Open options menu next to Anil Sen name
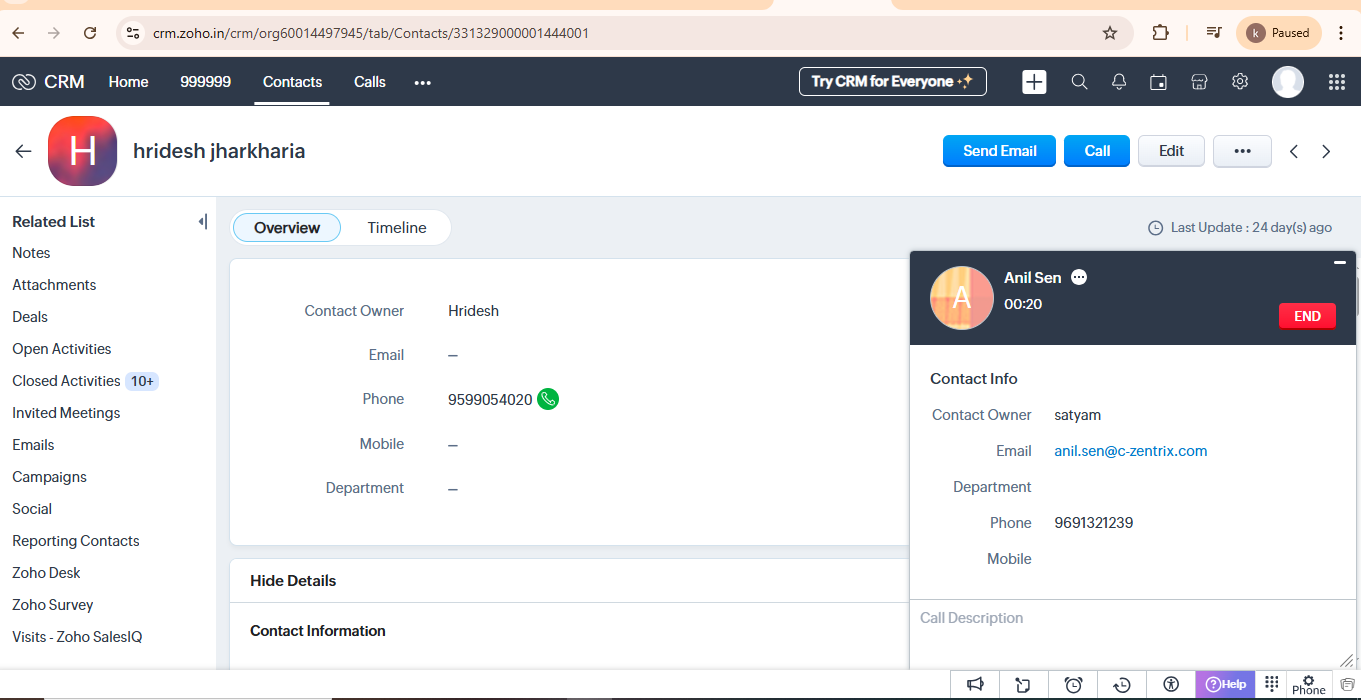The image size is (1361, 700). pyautogui.click(x=1079, y=277)
